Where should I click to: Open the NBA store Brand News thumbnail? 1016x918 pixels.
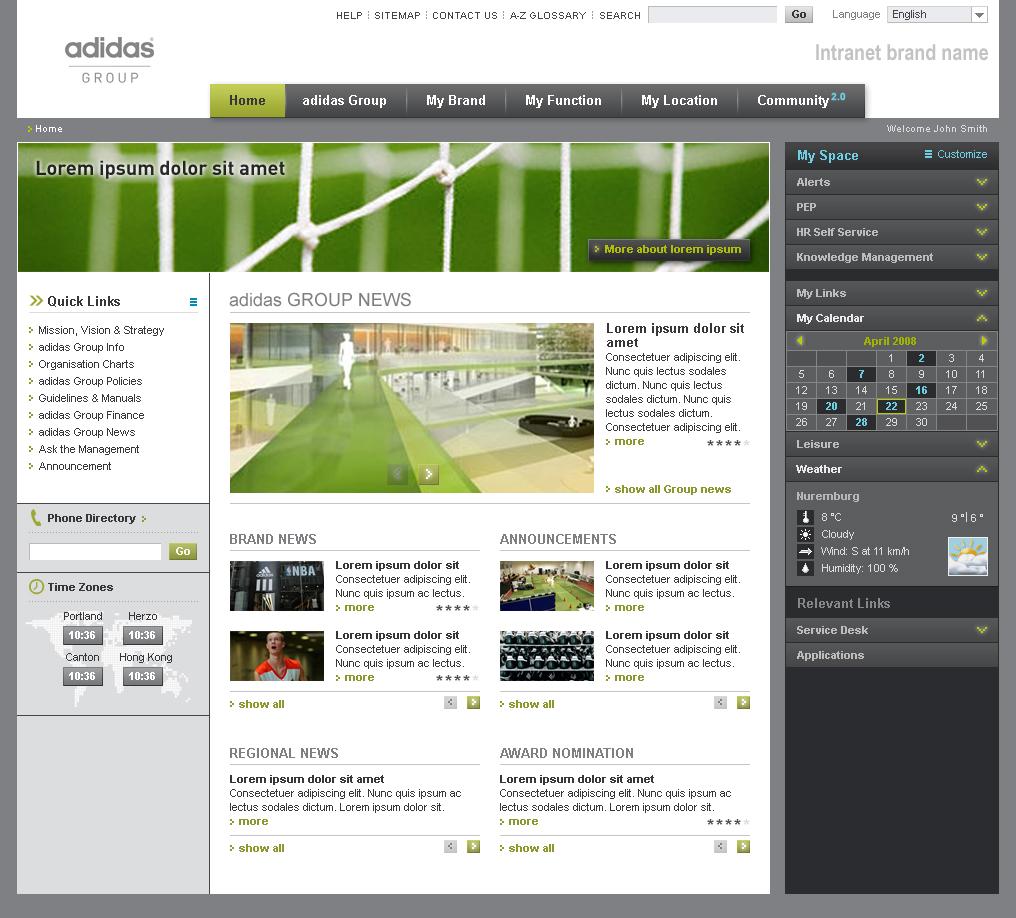tap(277, 586)
